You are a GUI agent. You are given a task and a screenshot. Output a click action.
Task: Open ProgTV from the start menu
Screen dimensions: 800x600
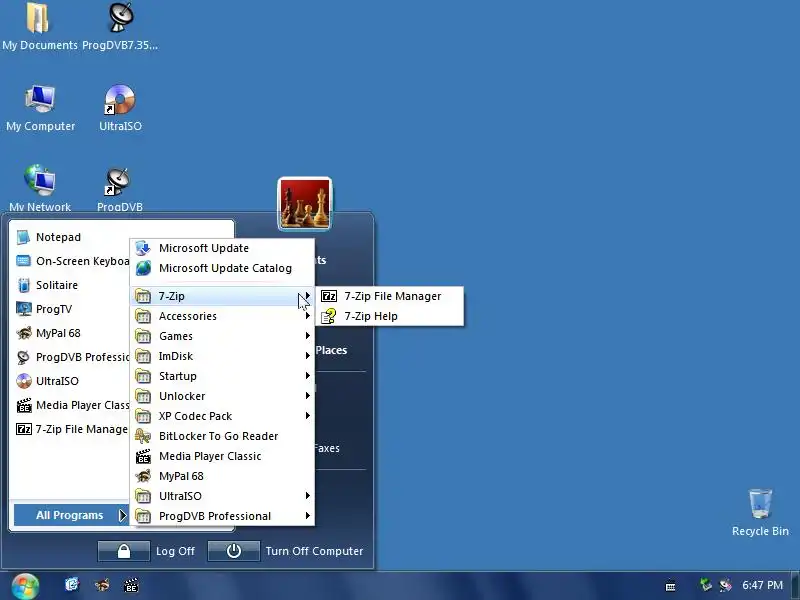pyautogui.click(x=70, y=309)
